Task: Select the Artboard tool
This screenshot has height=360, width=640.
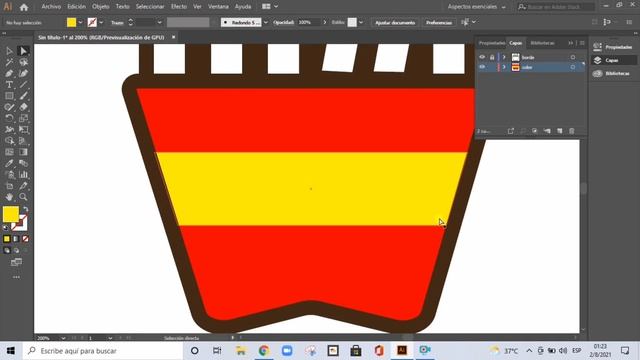Action: pos(9,186)
